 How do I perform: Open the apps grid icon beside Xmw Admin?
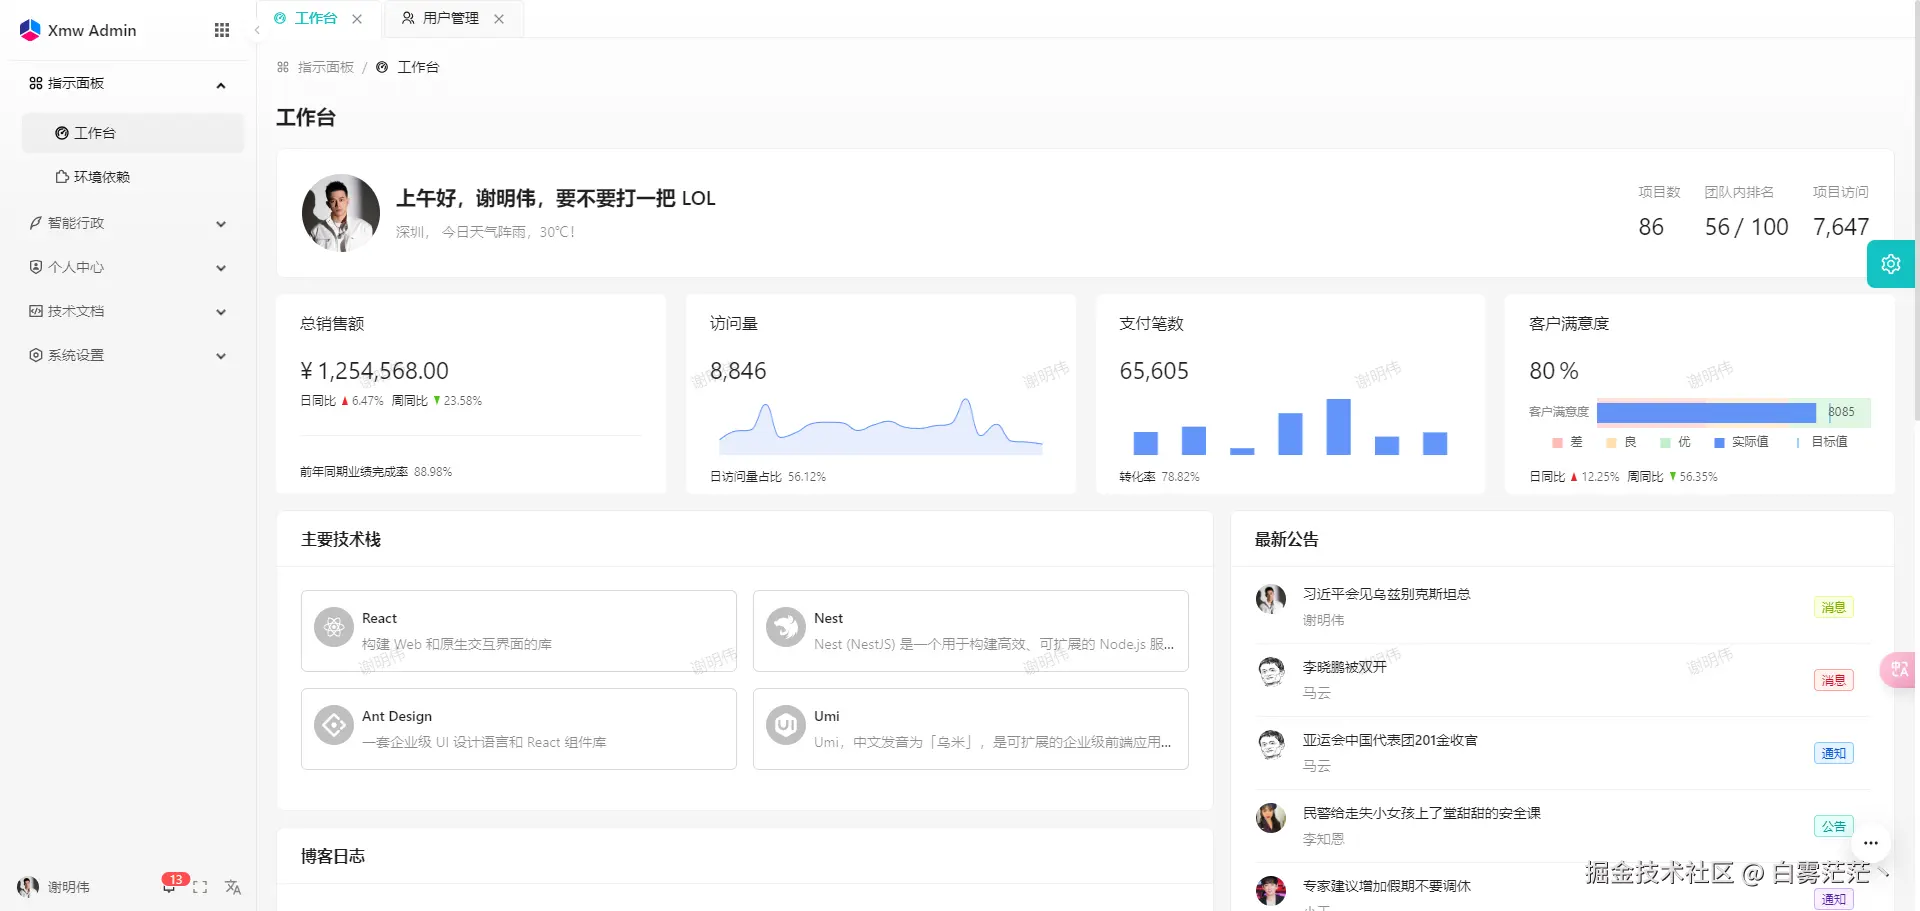[x=222, y=30]
